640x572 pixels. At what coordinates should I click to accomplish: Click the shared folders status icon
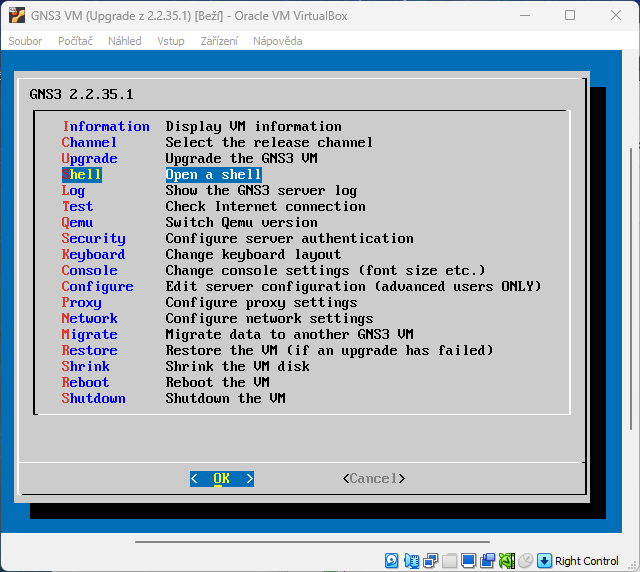(449, 561)
